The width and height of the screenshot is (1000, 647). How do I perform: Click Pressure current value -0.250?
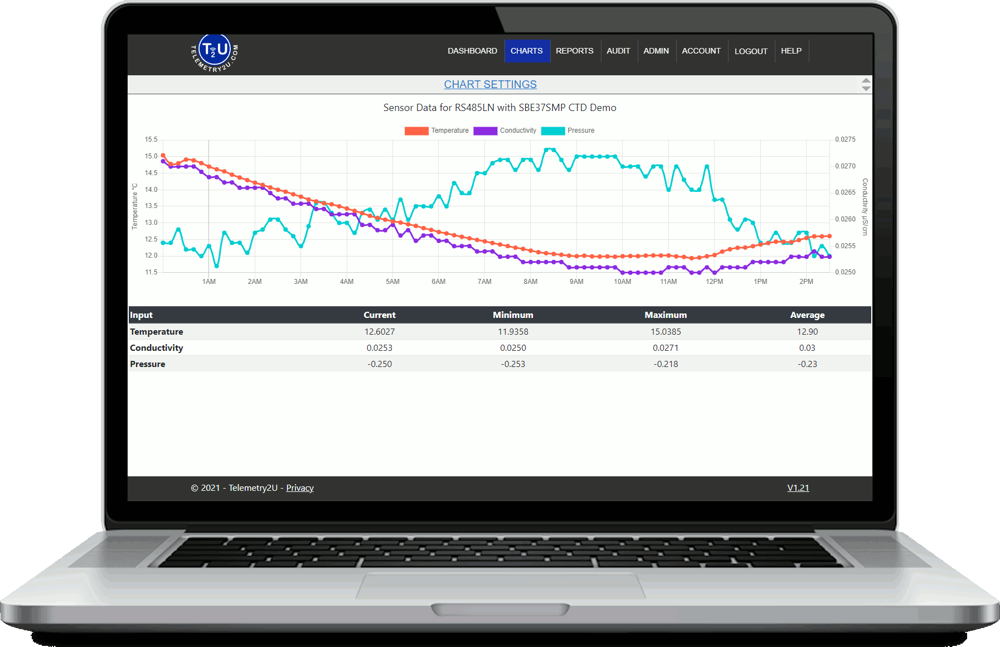379,364
